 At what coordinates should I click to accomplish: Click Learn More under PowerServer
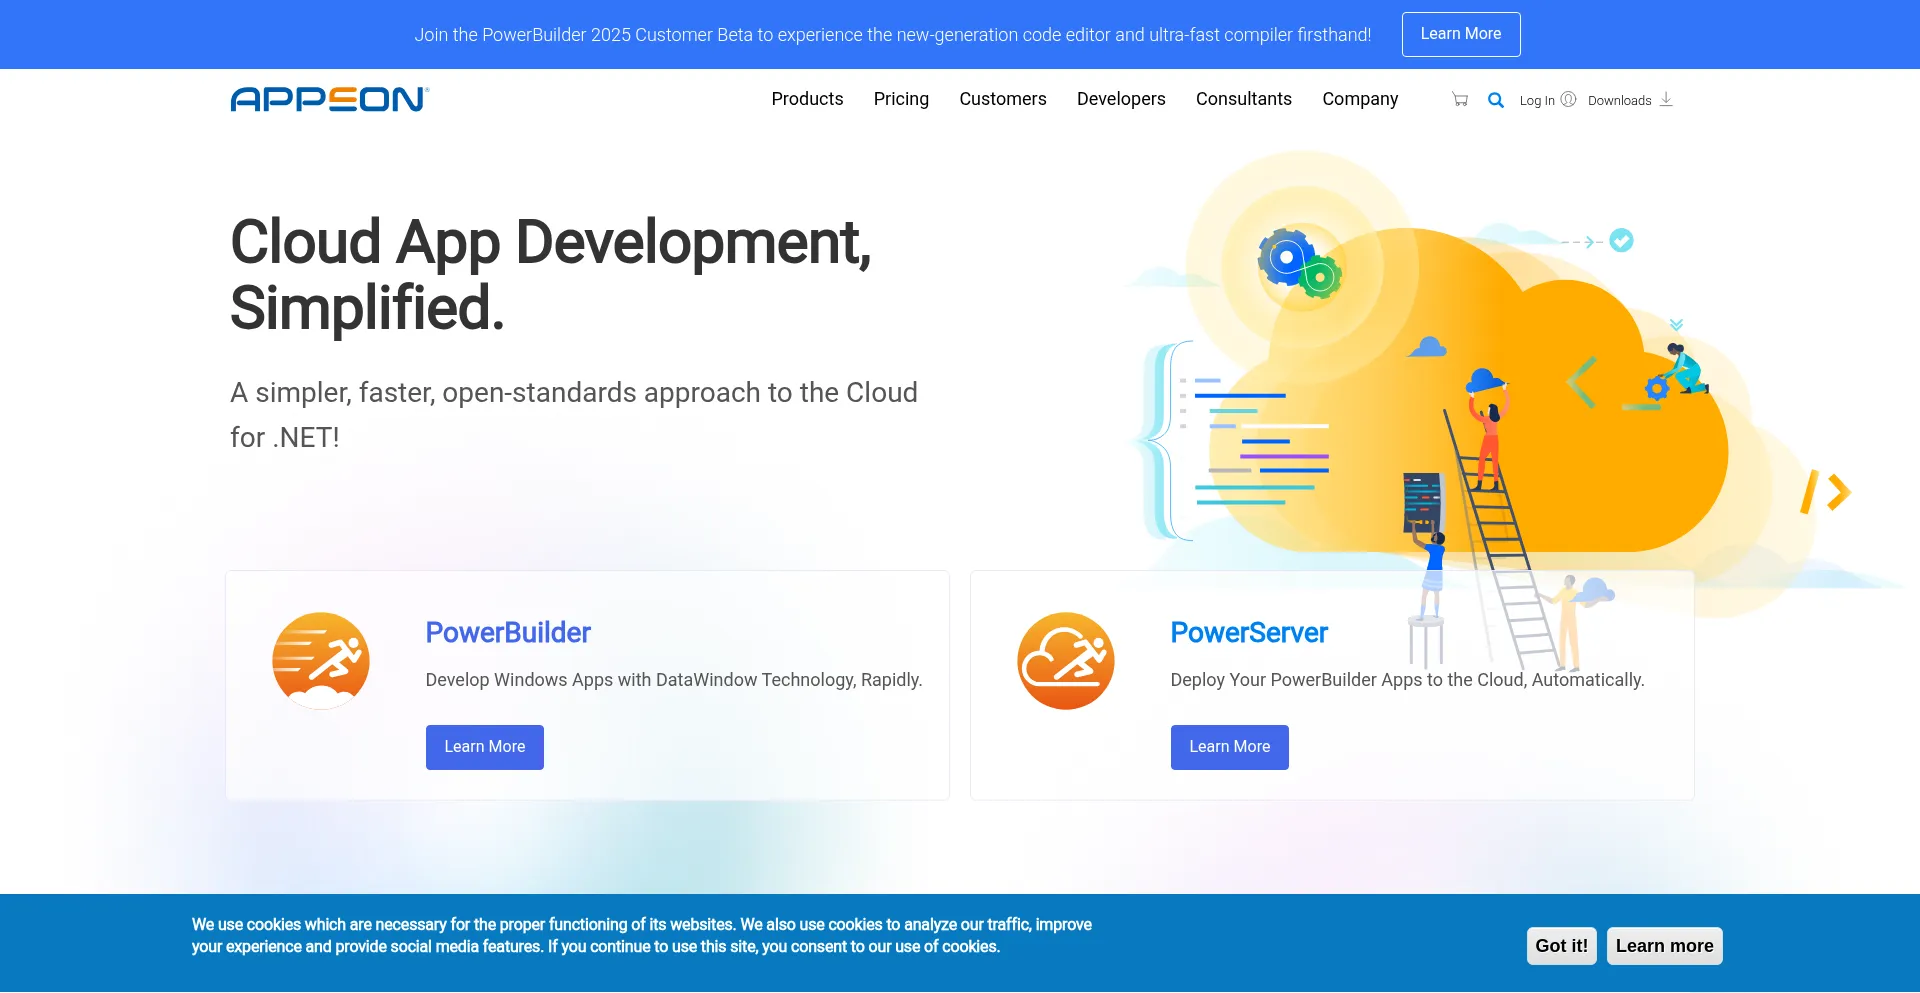point(1230,747)
